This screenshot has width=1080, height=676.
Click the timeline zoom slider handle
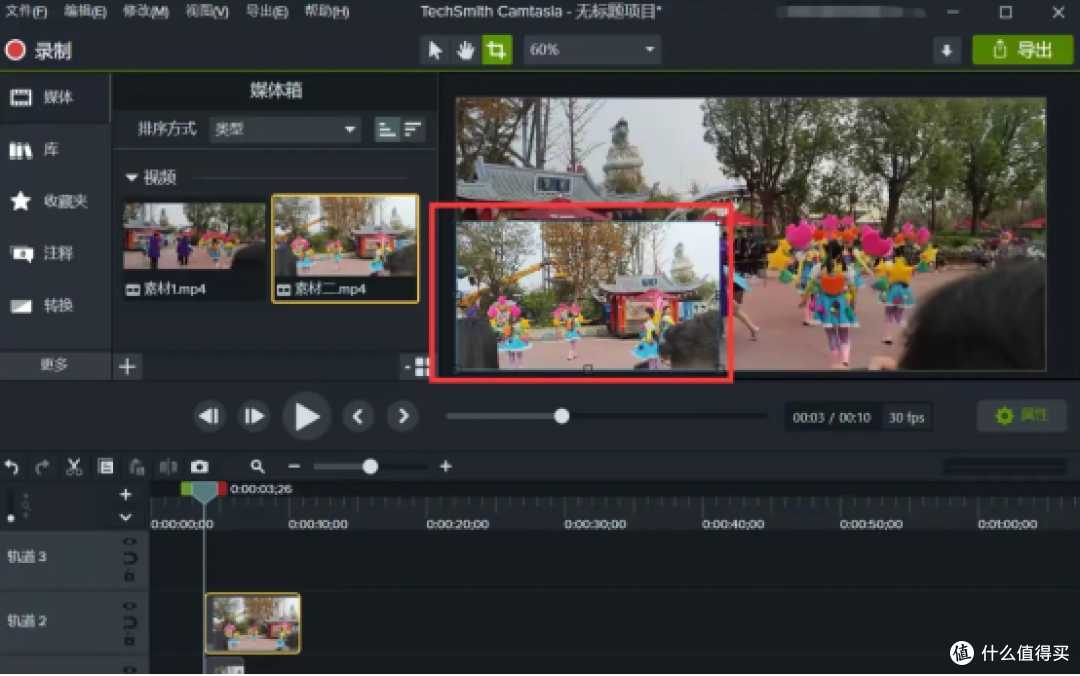tap(370, 467)
